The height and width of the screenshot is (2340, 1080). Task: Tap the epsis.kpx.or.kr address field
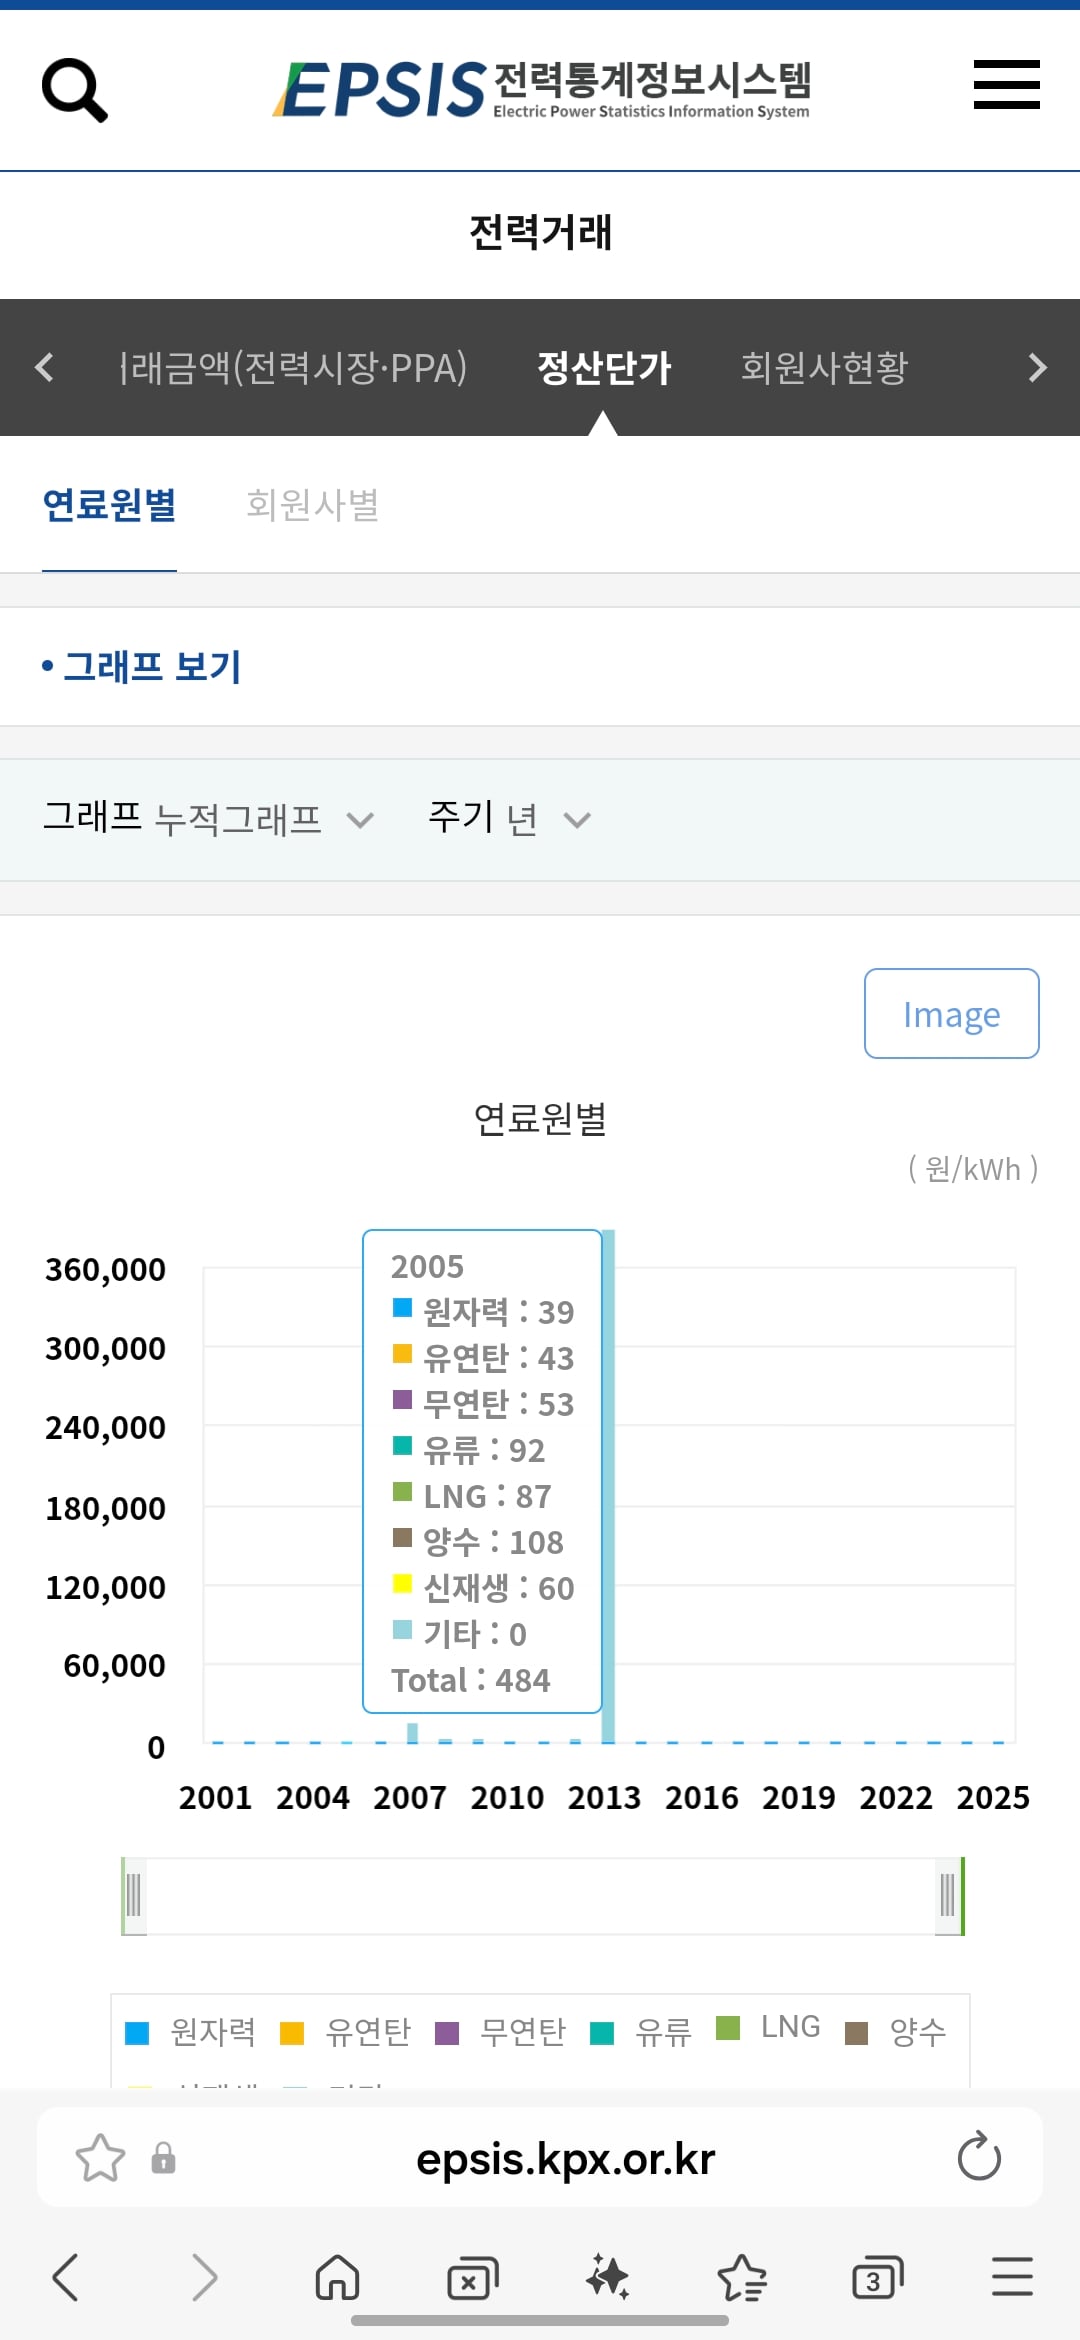point(565,2159)
